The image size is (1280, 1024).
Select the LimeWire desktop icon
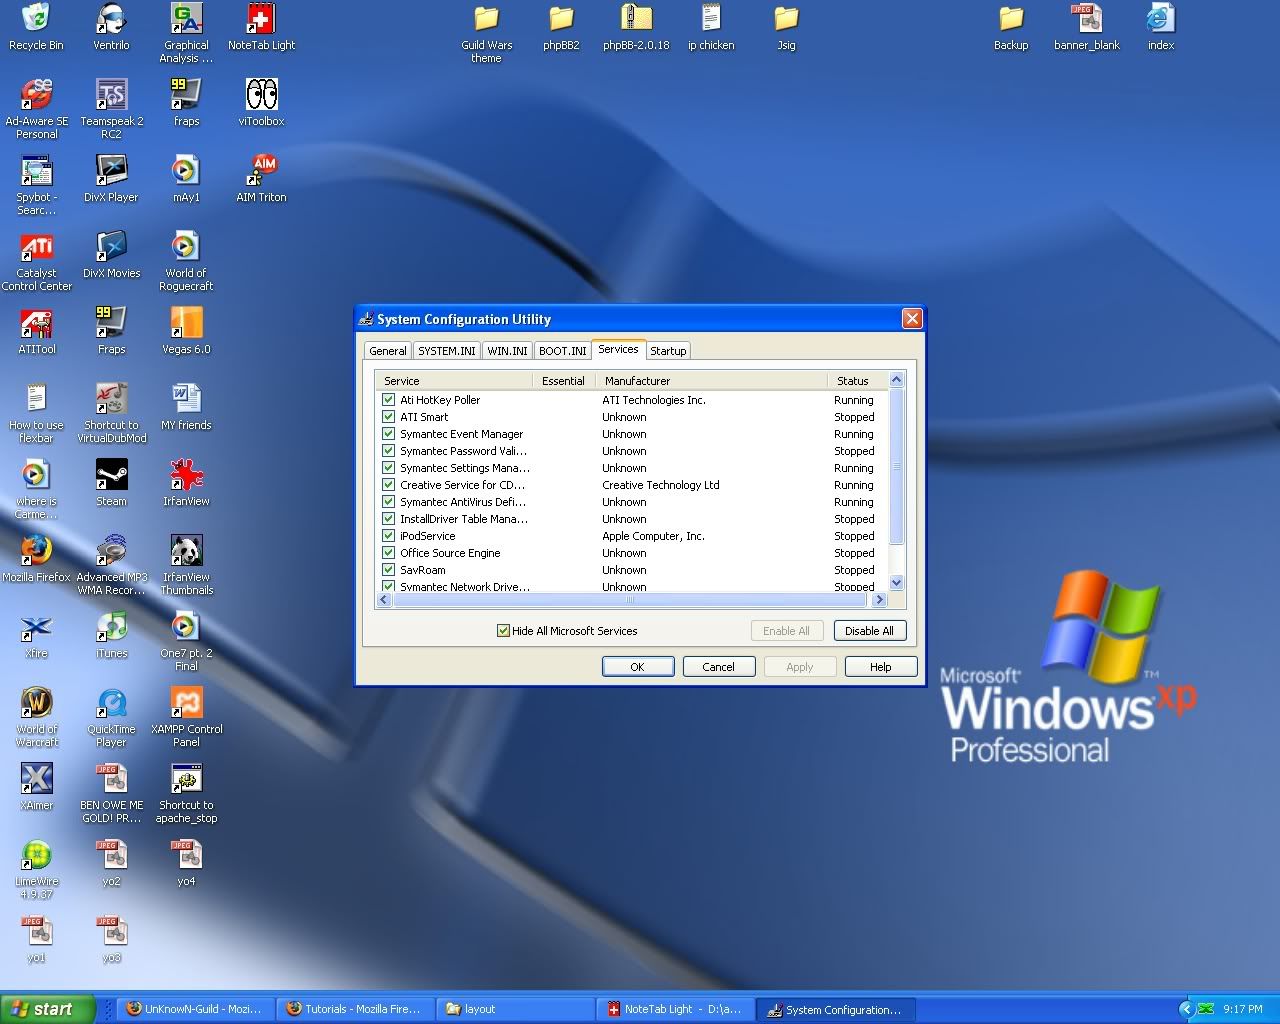point(37,869)
